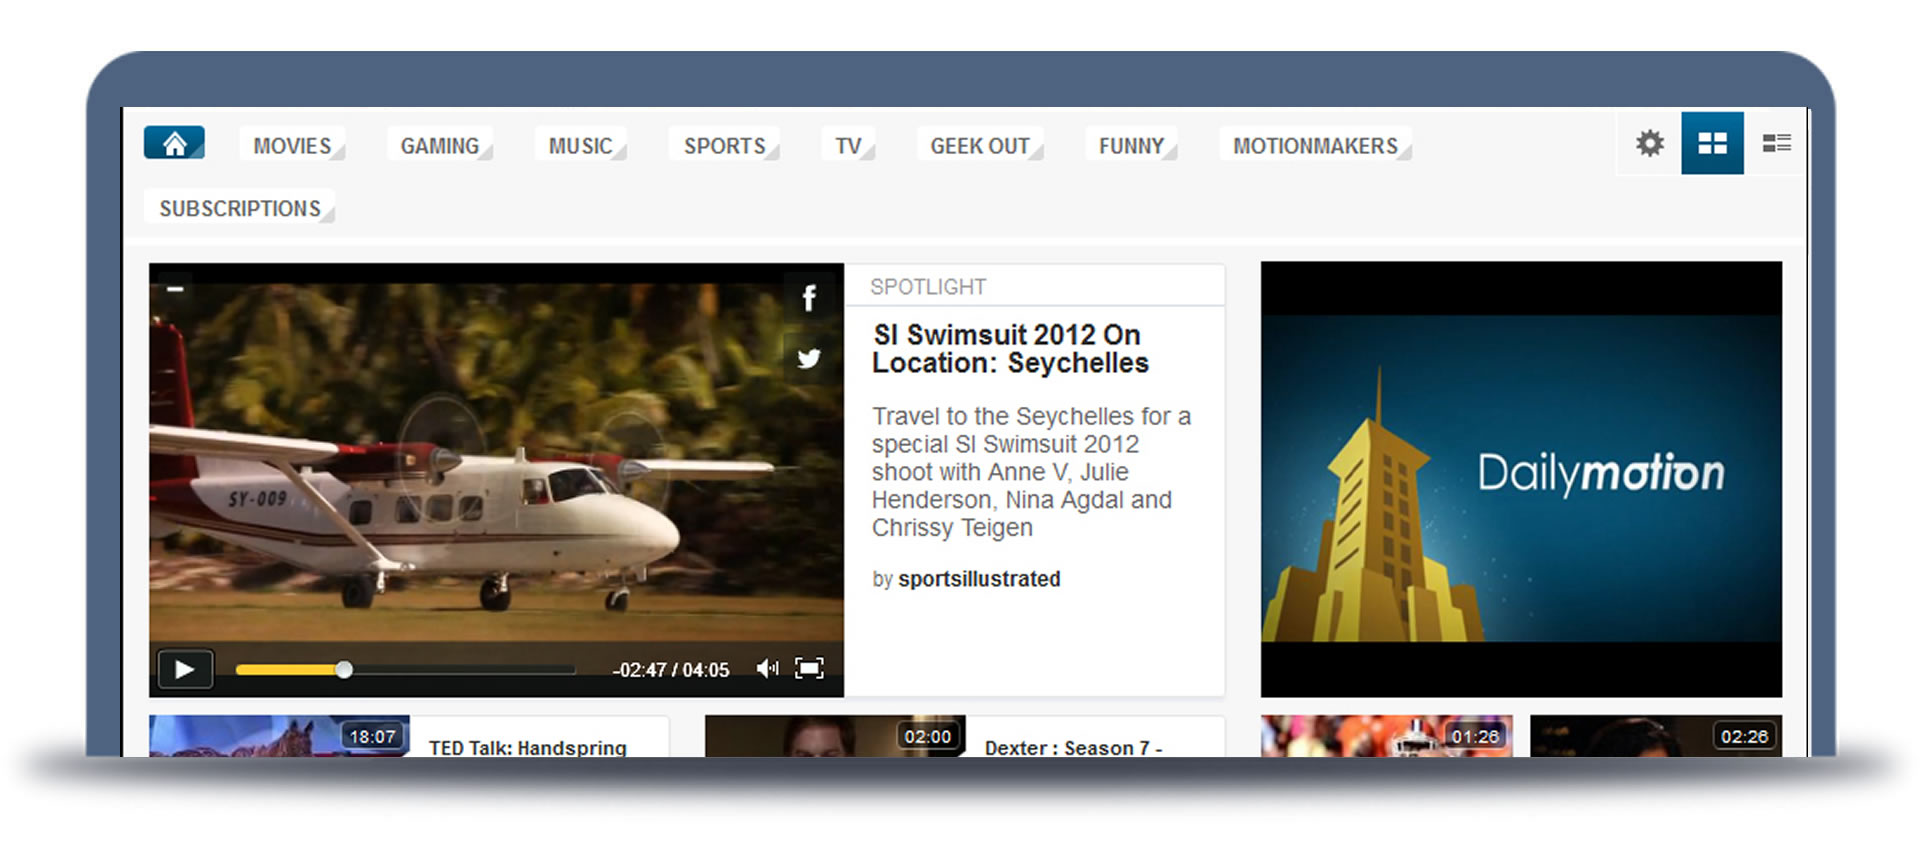Share video on Twitter
Screen dimensions: 1920x865
pyautogui.click(x=809, y=358)
